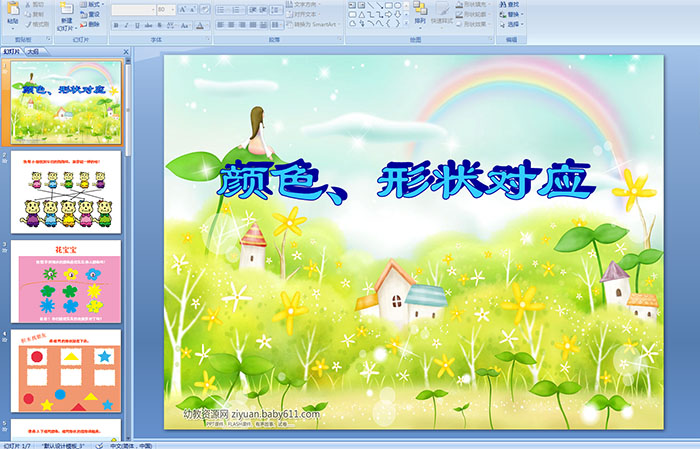Click the Numbering list icon
Viewport: 700px width, 449px height.
[x=237, y=9]
